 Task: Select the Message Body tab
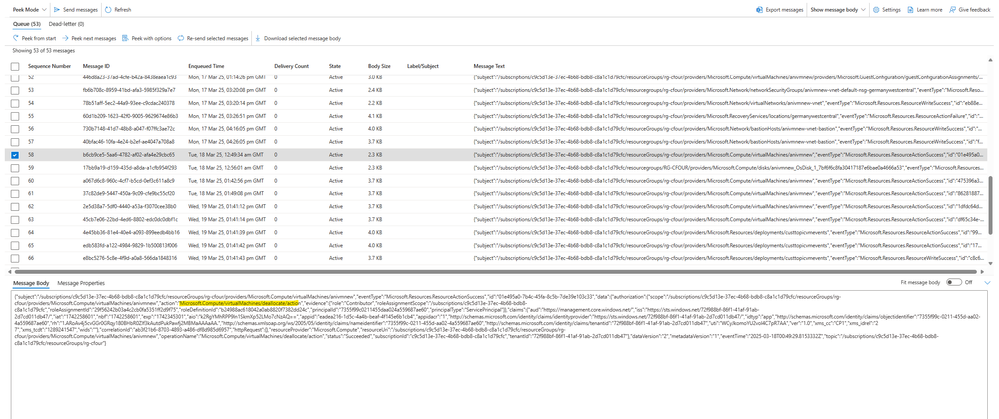point(31,283)
